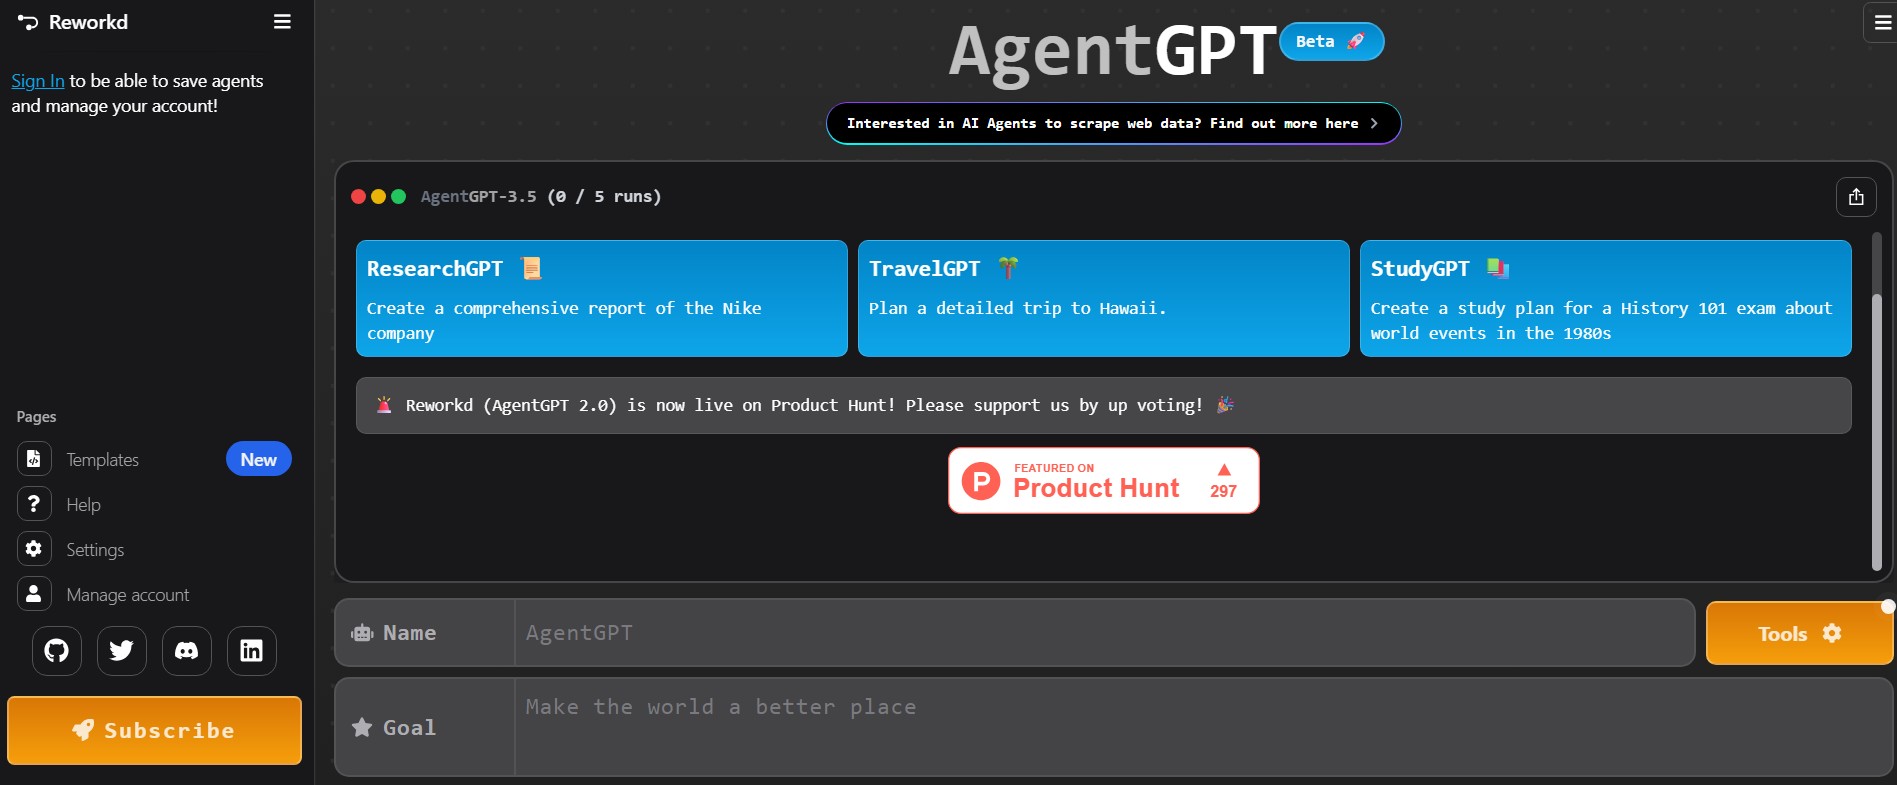Click the Product Hunt P logo

coord(981,481)
